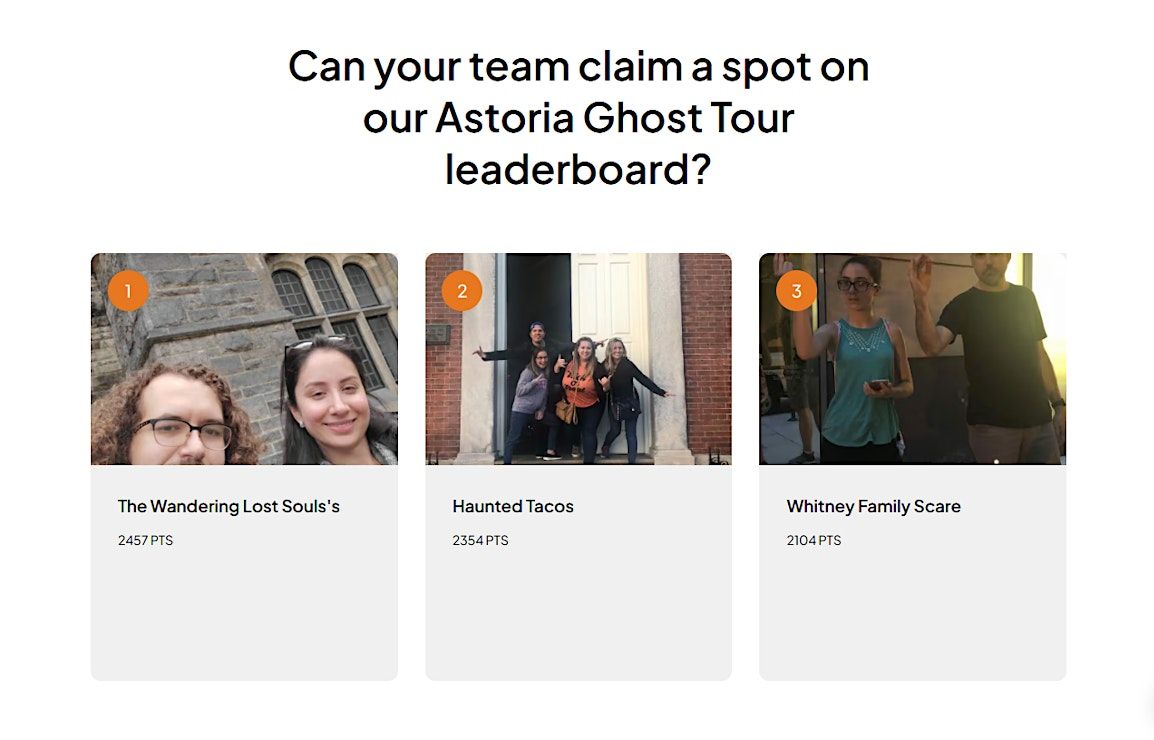Click the second place leaderboard card body
Viewport: 1154px width, 740px height.
[578, 573]
